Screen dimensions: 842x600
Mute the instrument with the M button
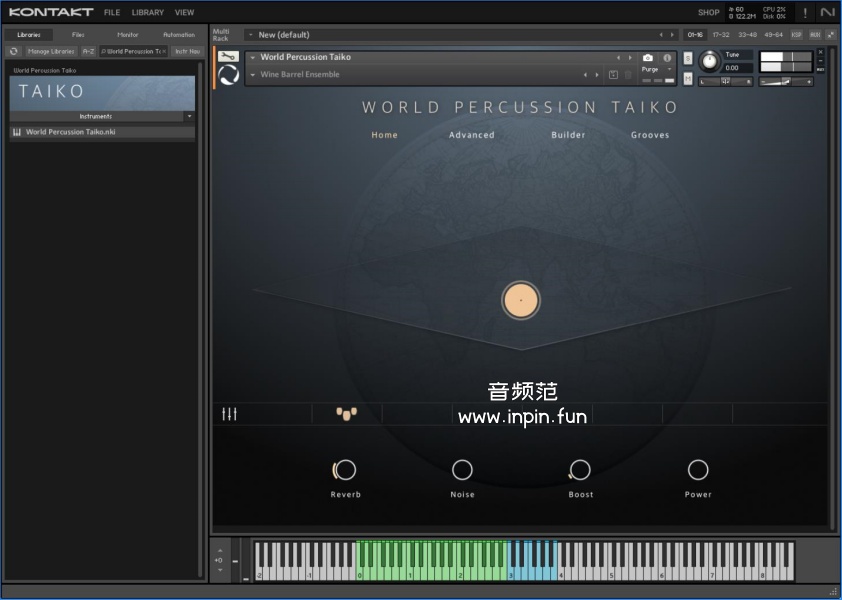click(688, 79)
